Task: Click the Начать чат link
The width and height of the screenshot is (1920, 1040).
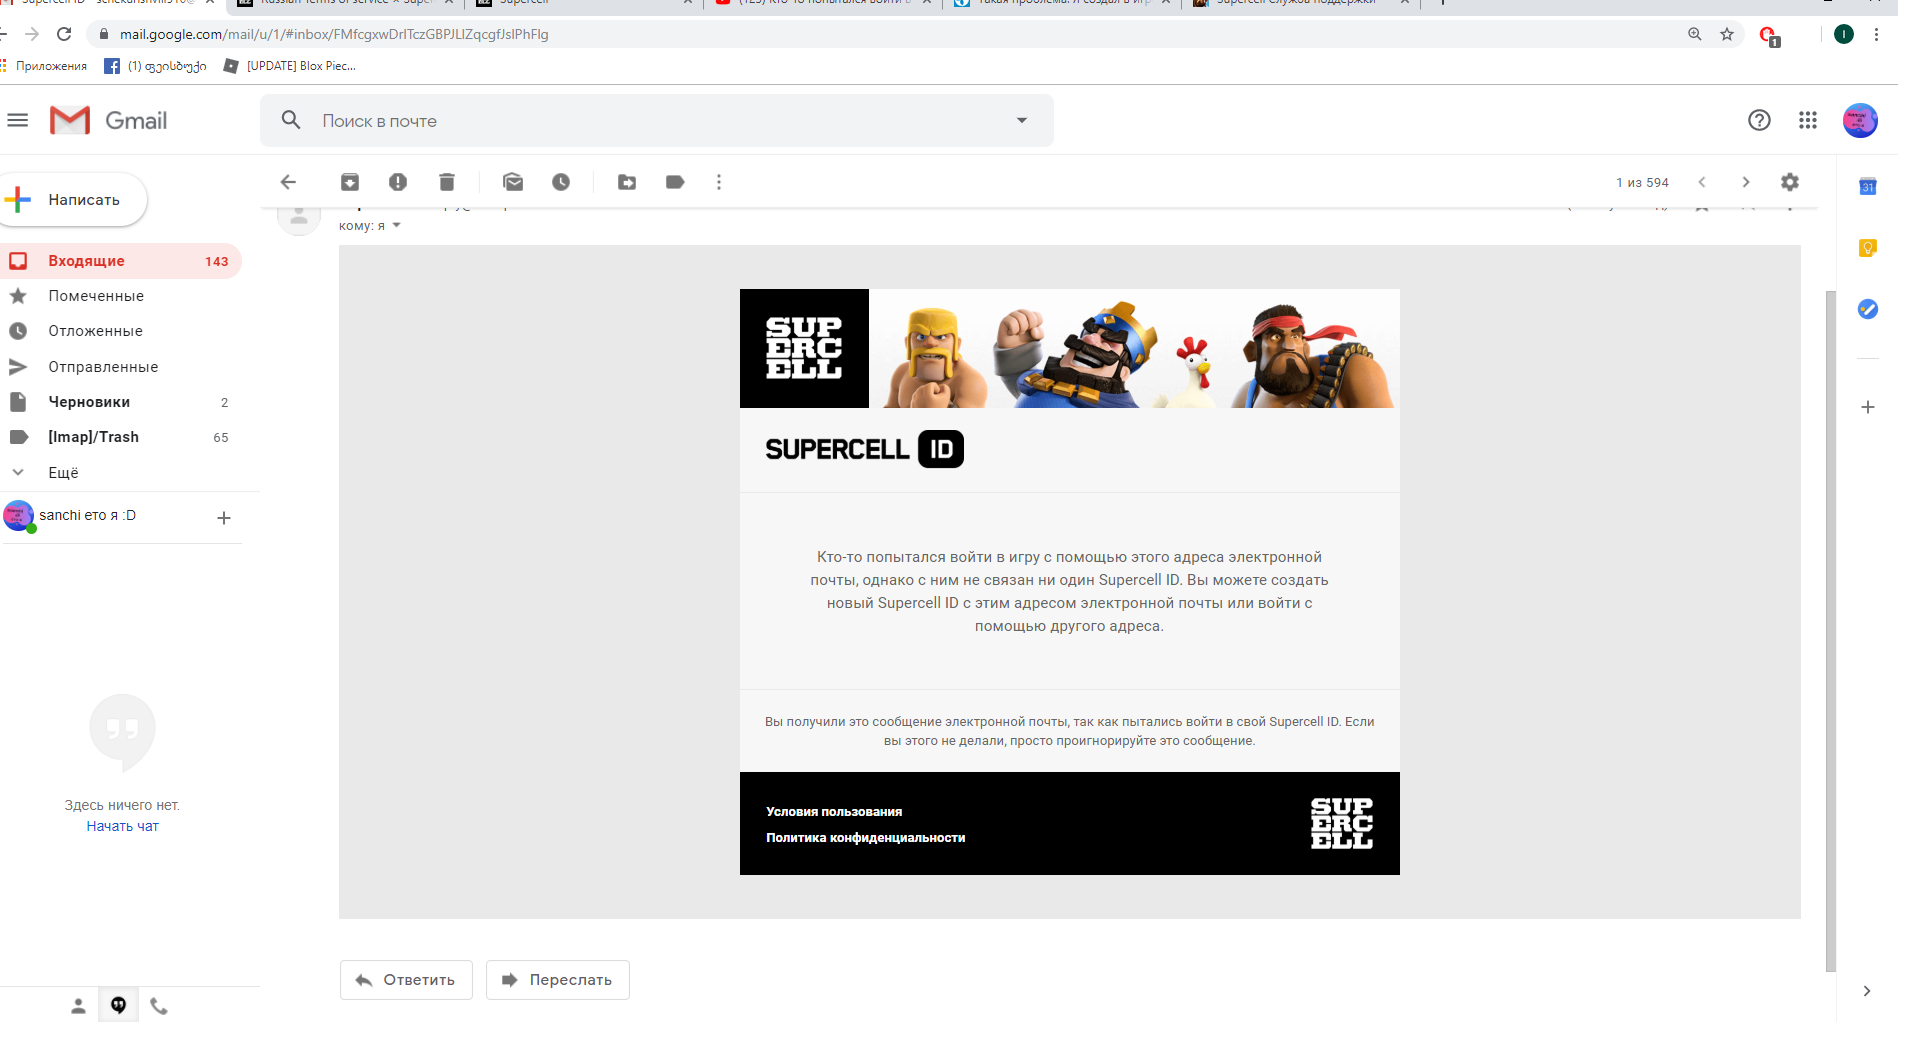Action: click(122, 826)
